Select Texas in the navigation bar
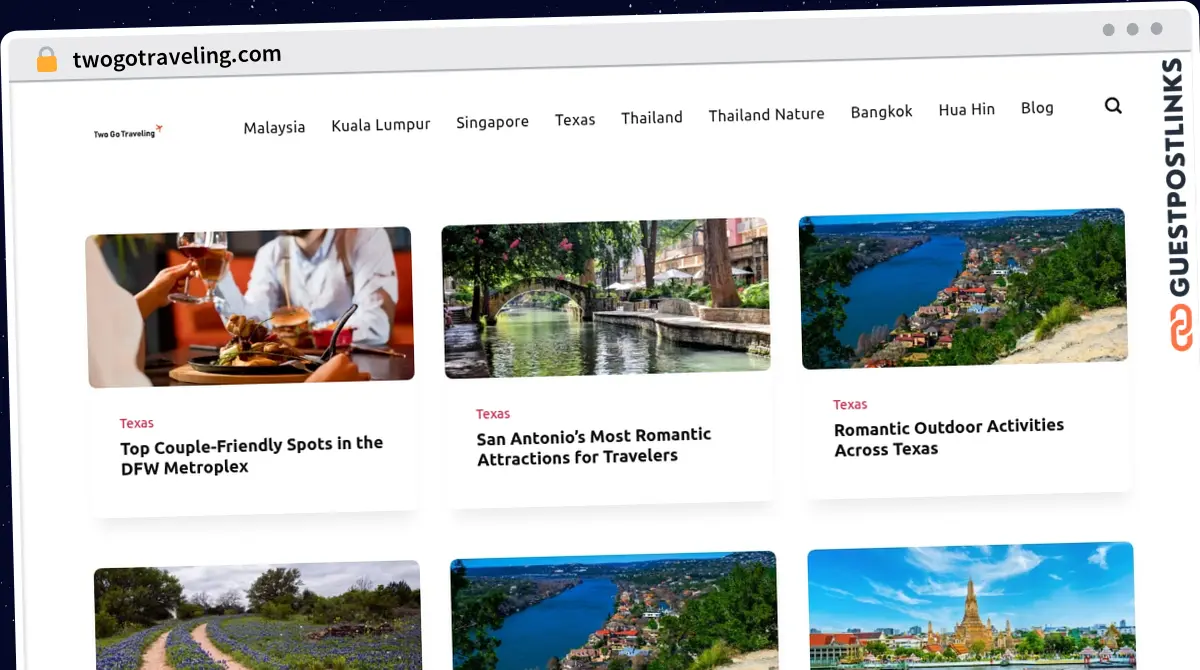 tap(575, 120)
